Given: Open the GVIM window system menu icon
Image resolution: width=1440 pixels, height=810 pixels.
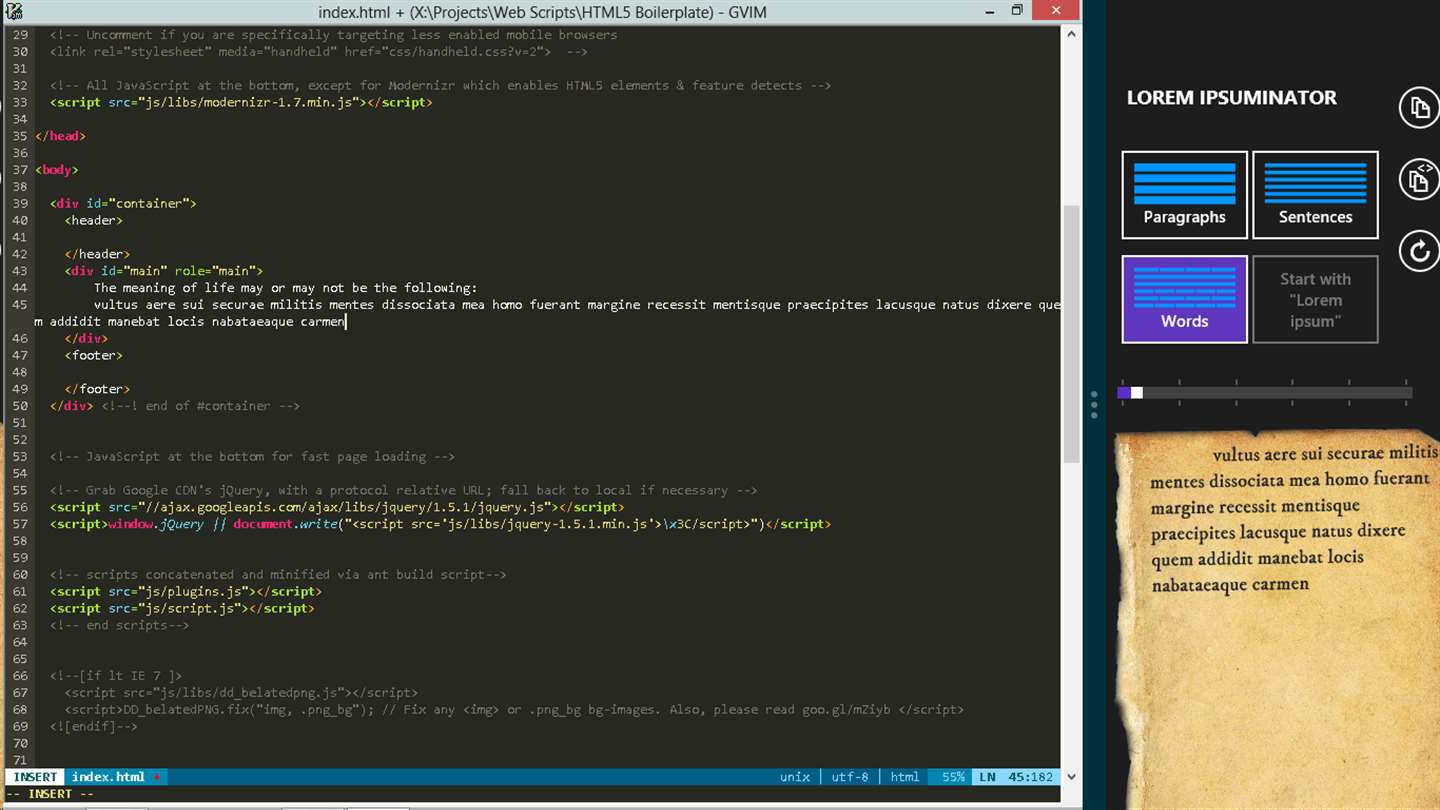Looking at the screenshot, I should (x=15, y=11).
